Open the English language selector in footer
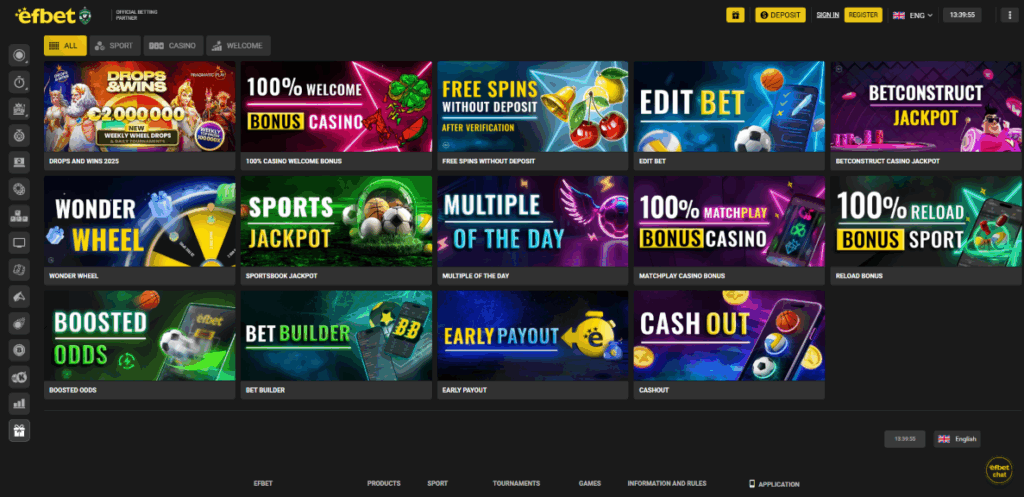 tap(957, 439)
